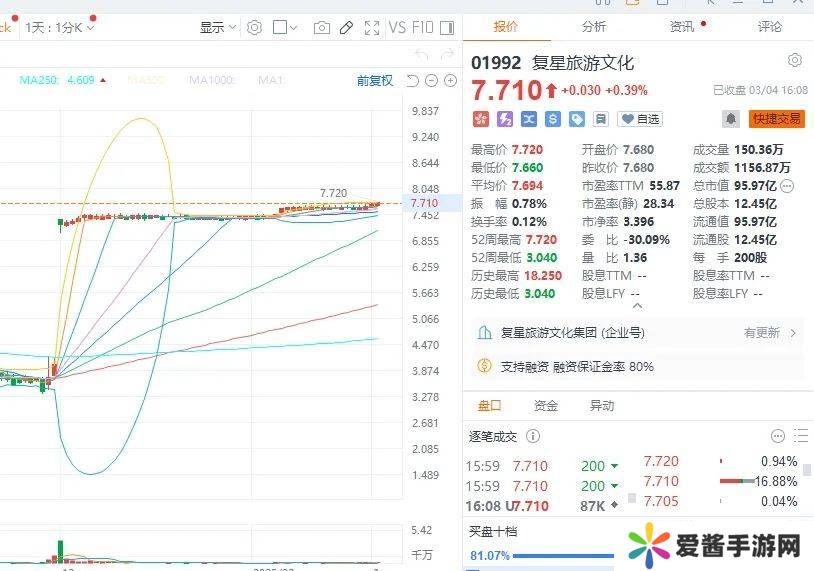
Task: Zoom out chart with minus icon
Action: [432, 81]
